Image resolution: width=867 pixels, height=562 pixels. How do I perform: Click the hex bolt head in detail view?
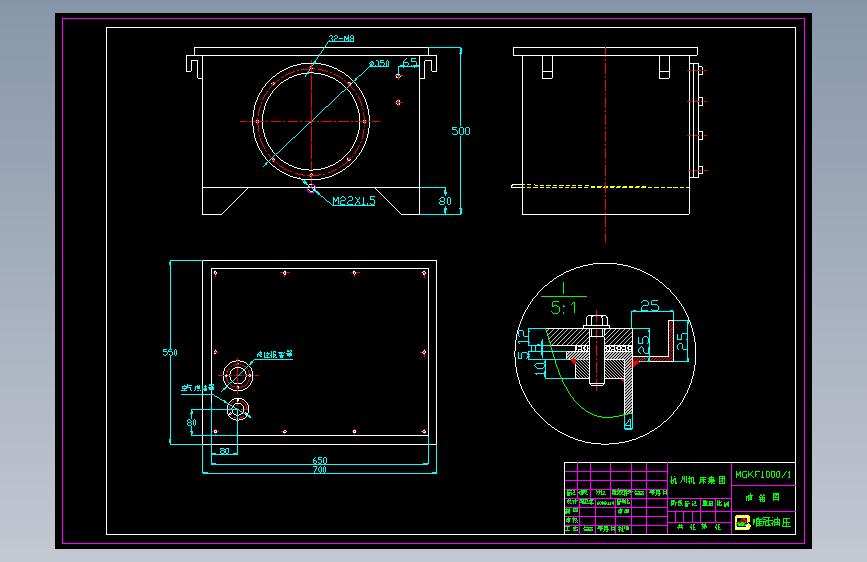tap(597, 321)
